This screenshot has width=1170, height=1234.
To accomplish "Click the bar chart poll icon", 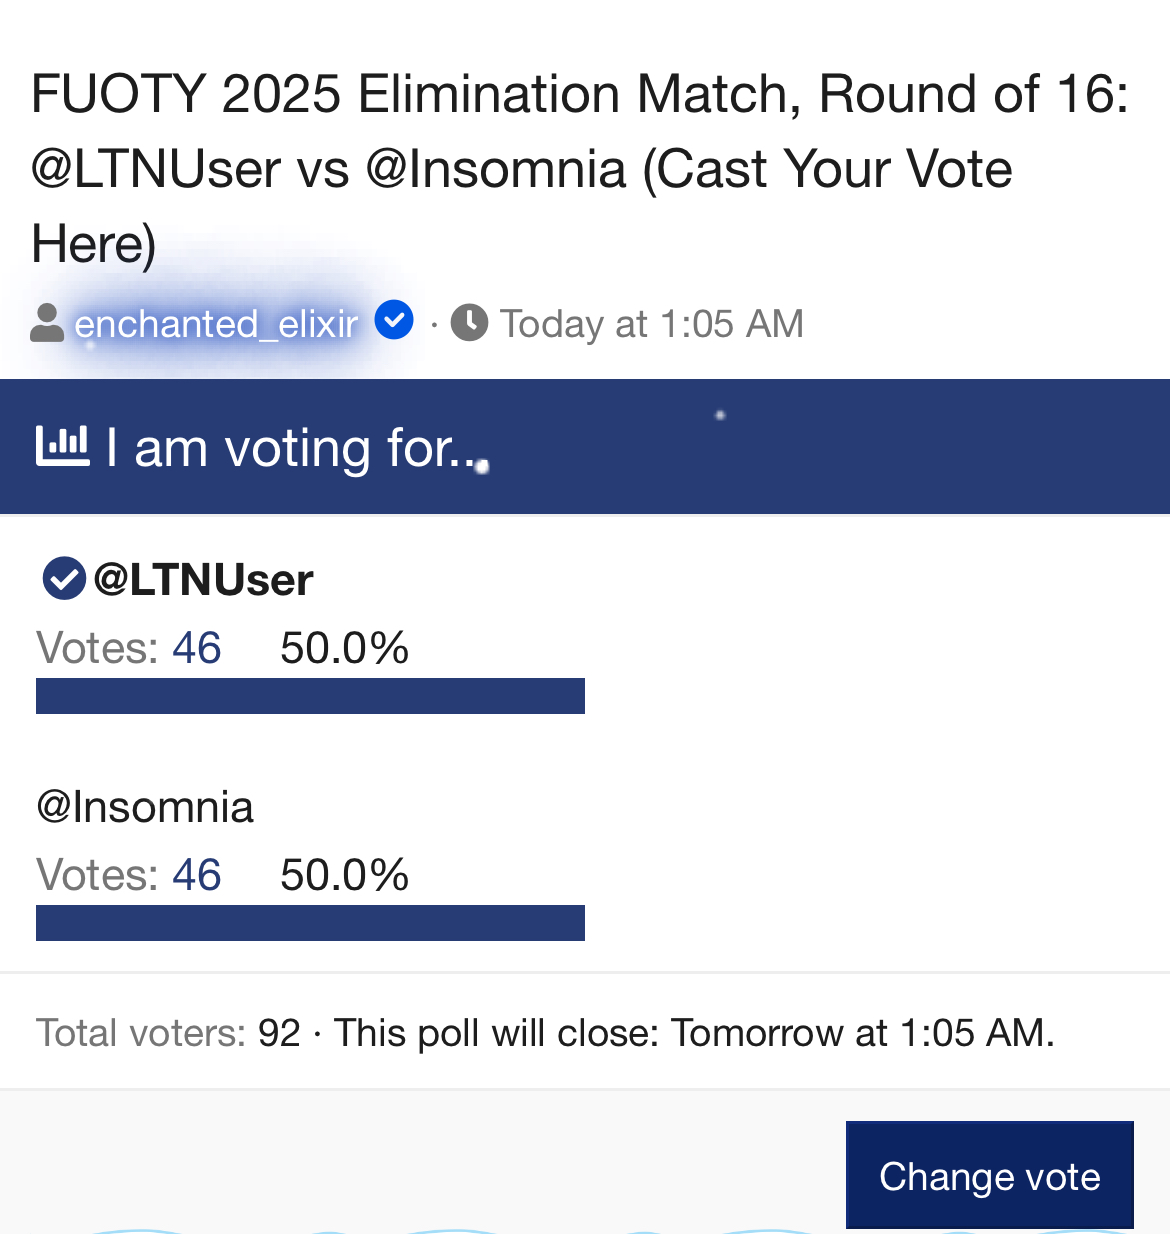I will pos(62,446).
